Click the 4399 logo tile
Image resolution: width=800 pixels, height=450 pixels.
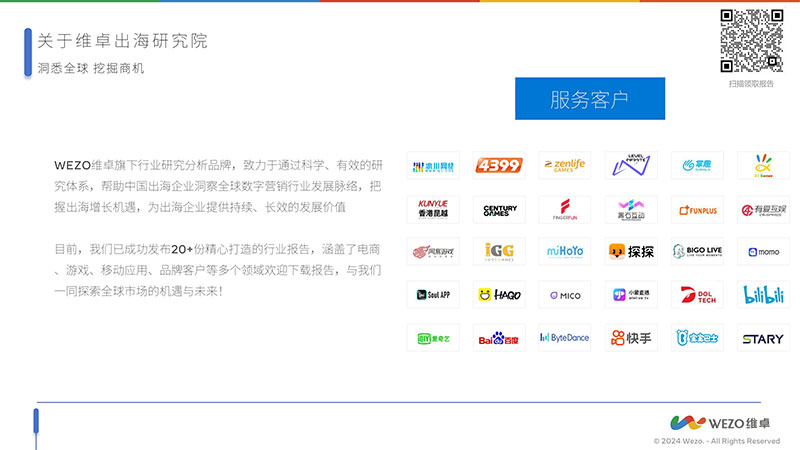pos(498,165)
